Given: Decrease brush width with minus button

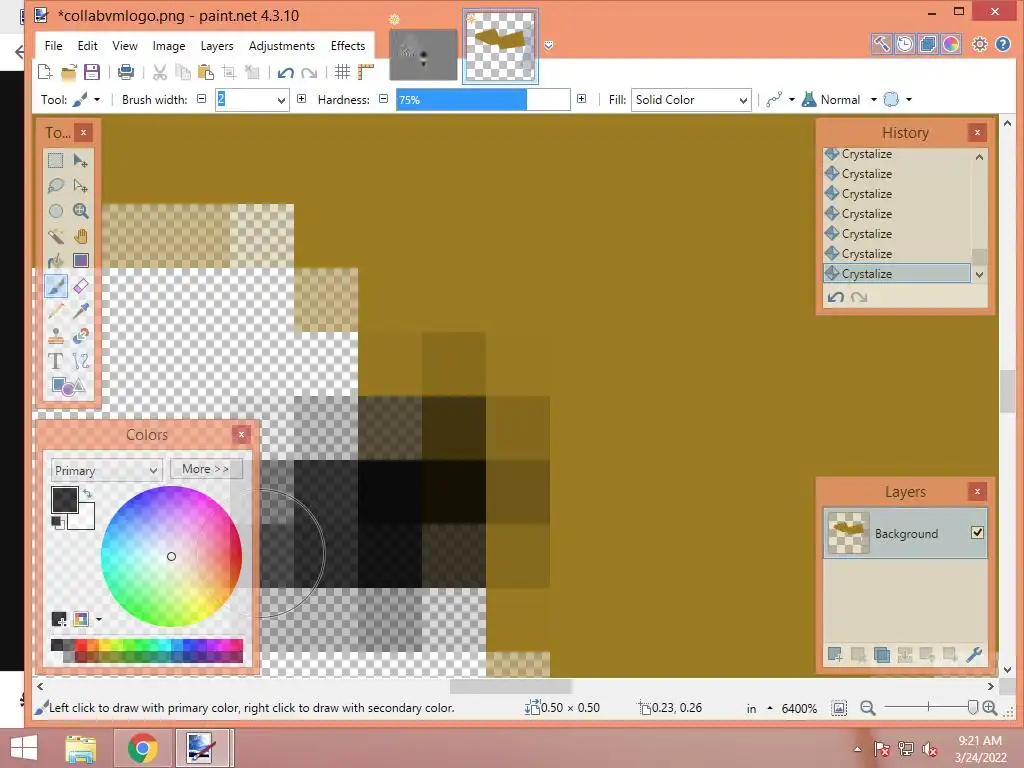Looking at the screenshot, I should click(202, 99).
